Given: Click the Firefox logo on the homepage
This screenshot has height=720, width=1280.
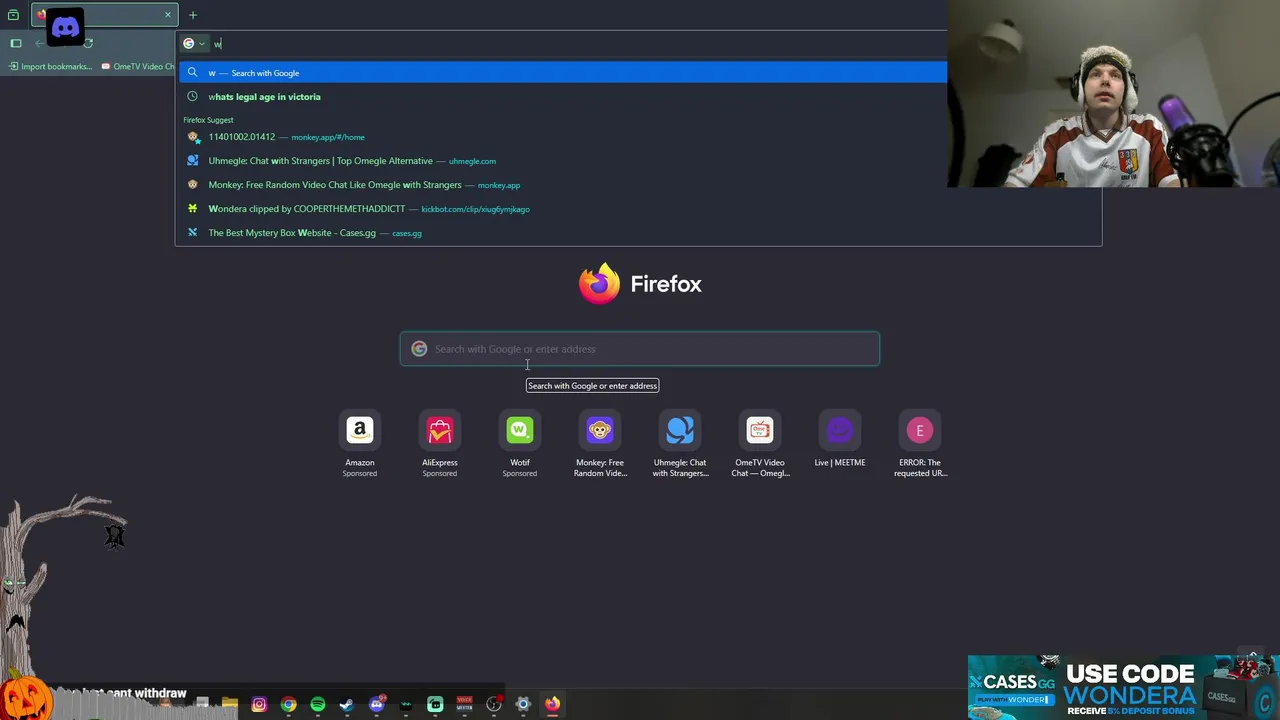Looking at the screenshot, I should [x=599, y=283].
